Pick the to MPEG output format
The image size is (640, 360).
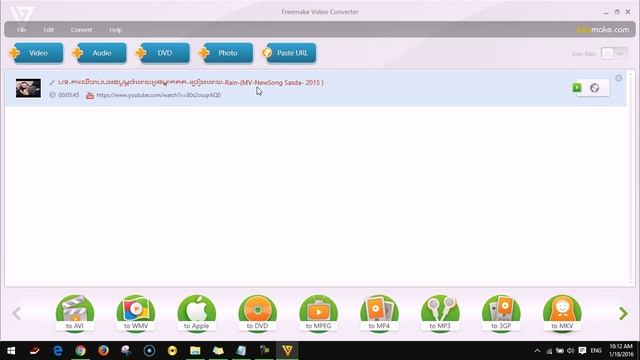318,313
